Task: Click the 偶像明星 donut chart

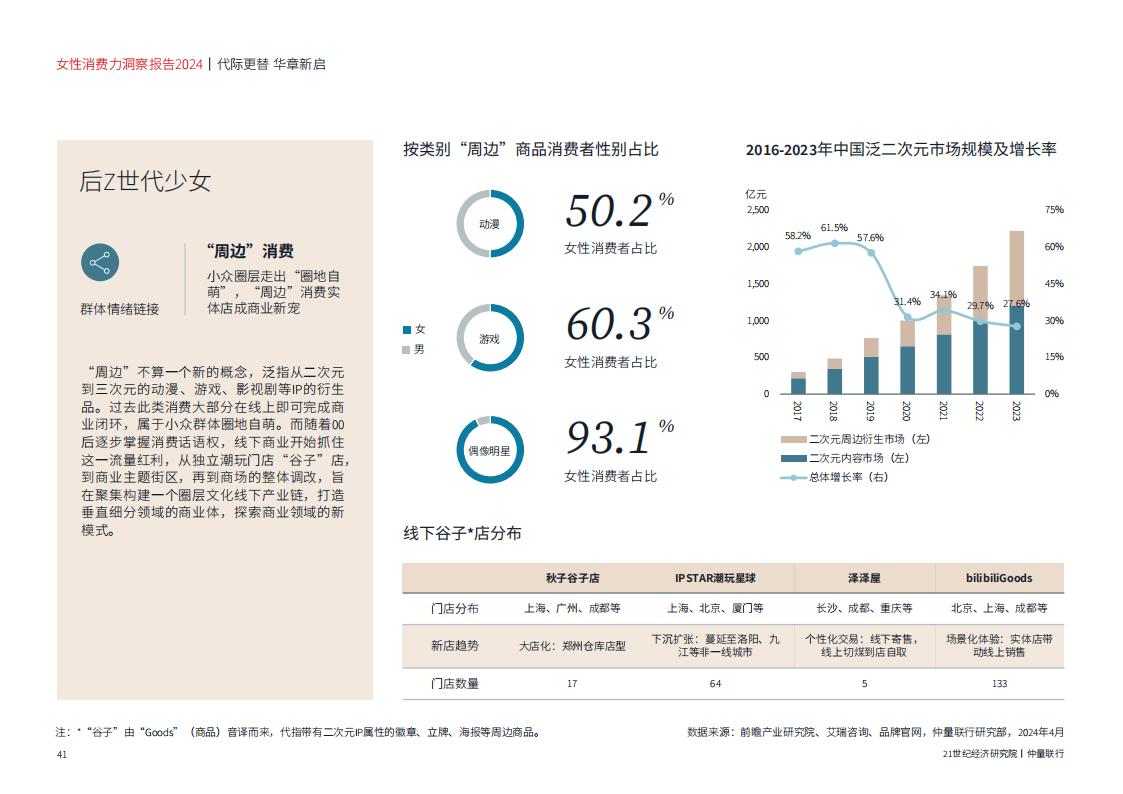Action: 490,451
